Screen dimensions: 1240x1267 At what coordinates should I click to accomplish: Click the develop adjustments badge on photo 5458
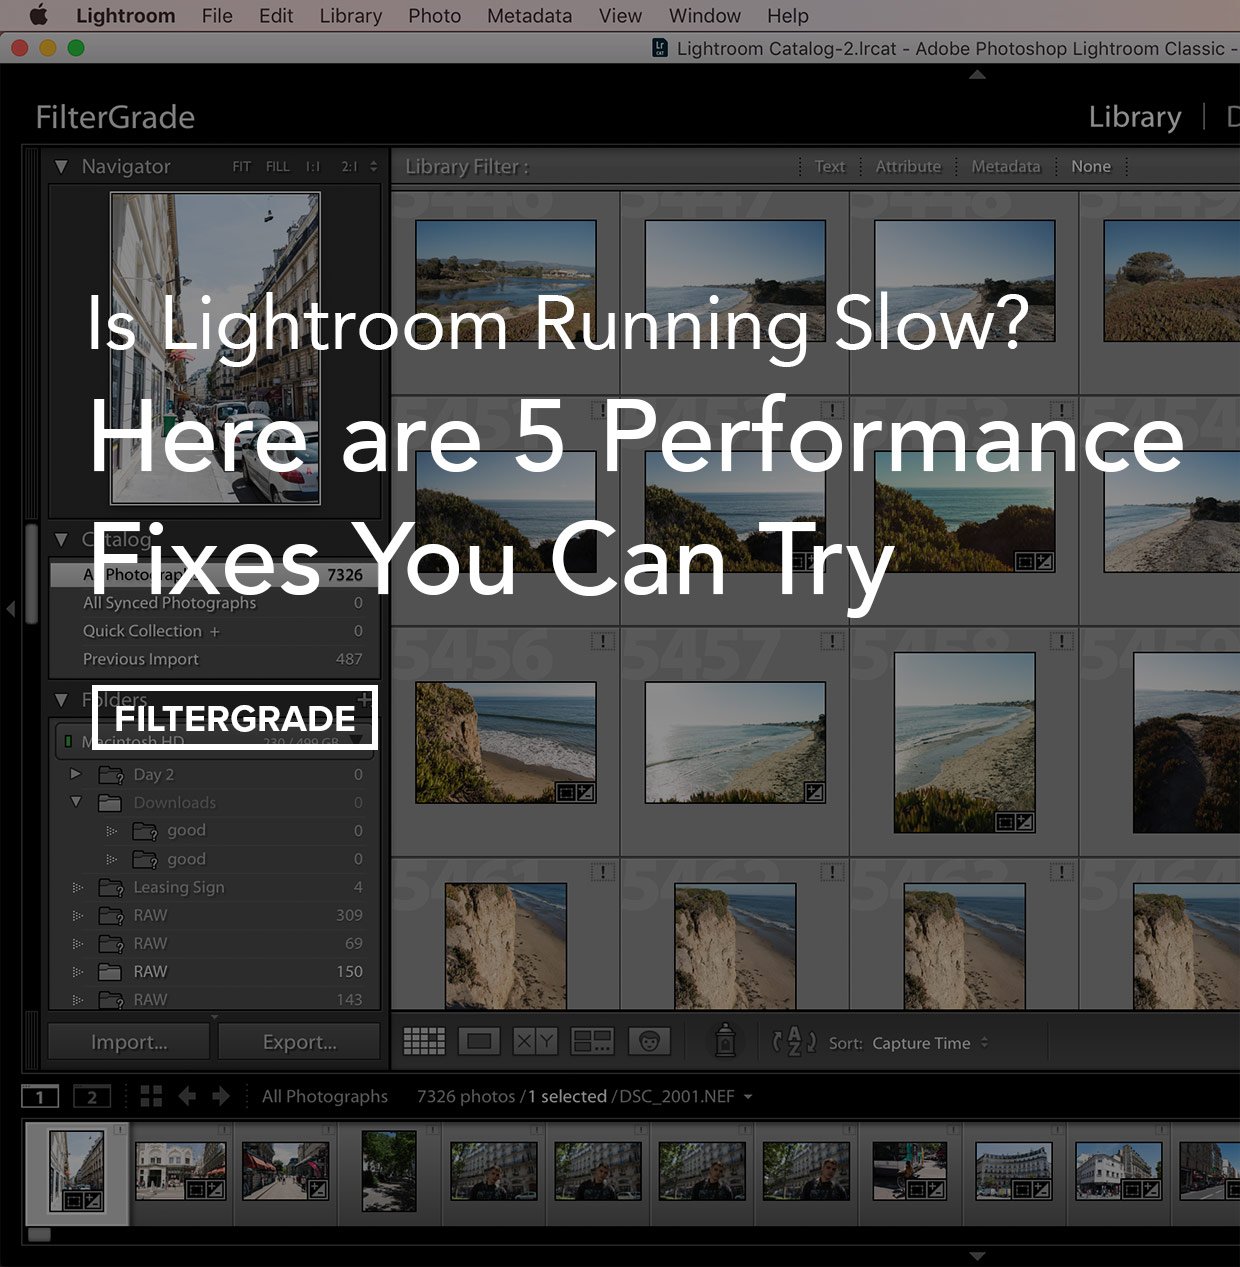(x=1025, y=822)
